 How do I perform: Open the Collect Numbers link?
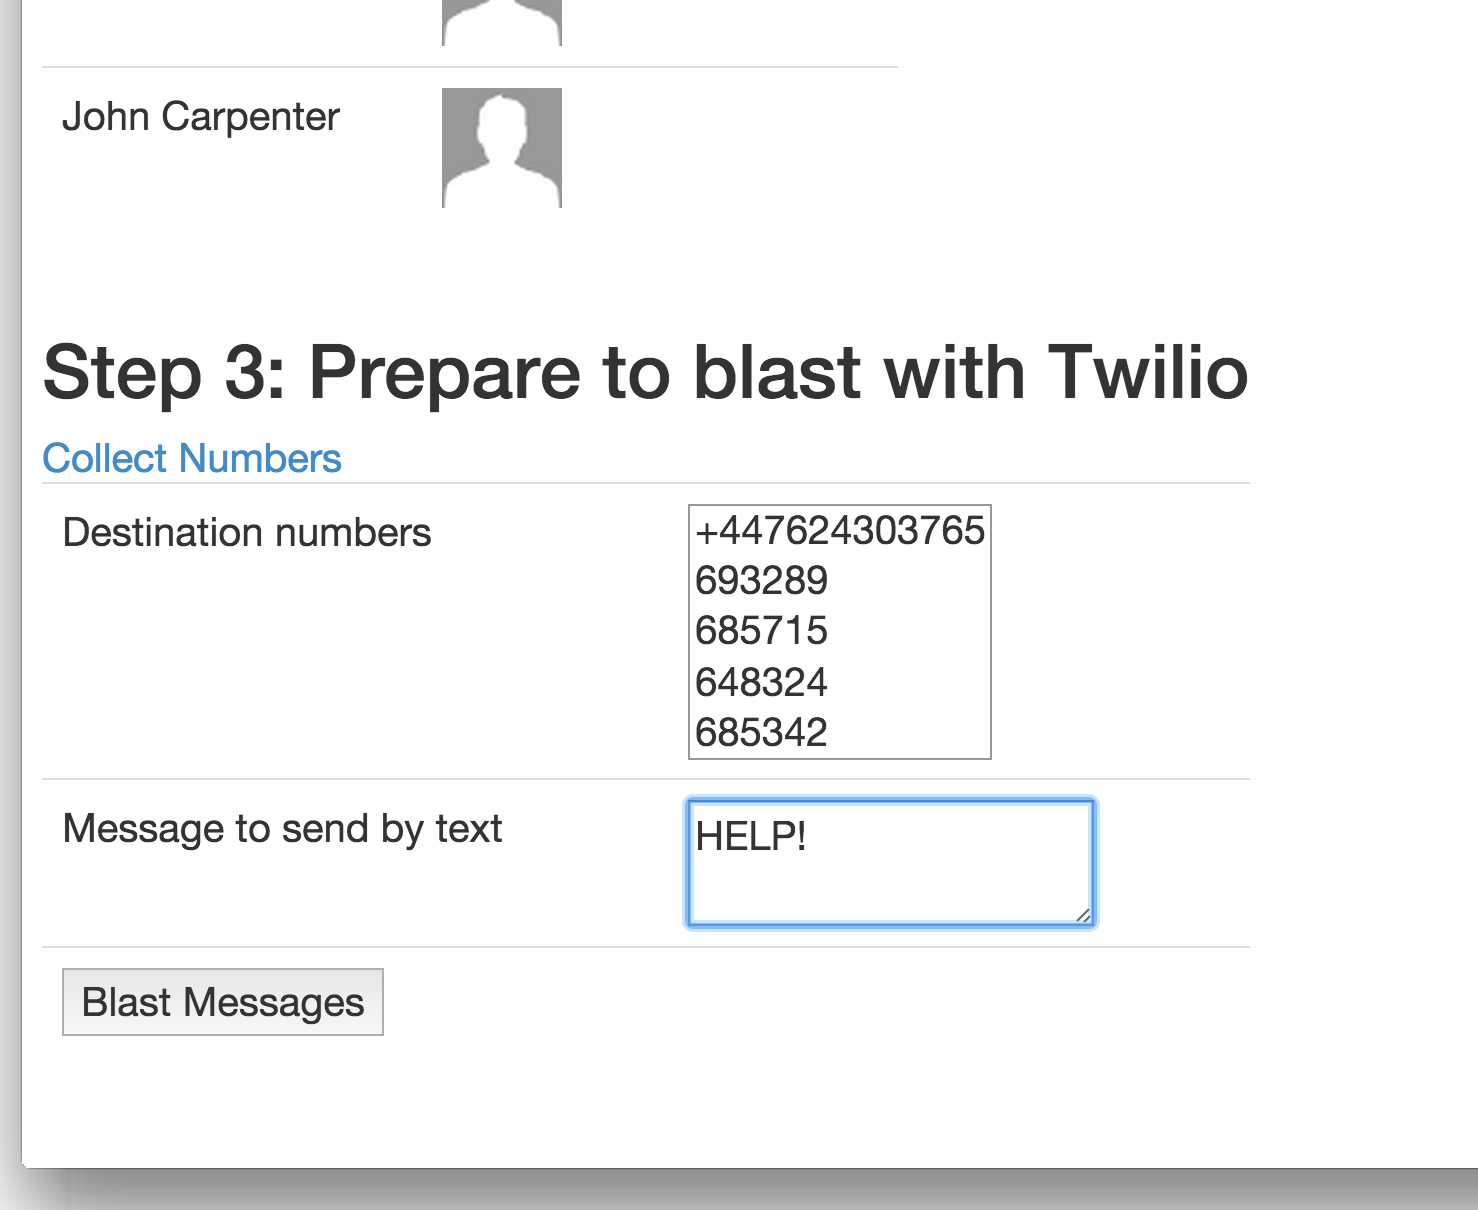coord(191,457)
